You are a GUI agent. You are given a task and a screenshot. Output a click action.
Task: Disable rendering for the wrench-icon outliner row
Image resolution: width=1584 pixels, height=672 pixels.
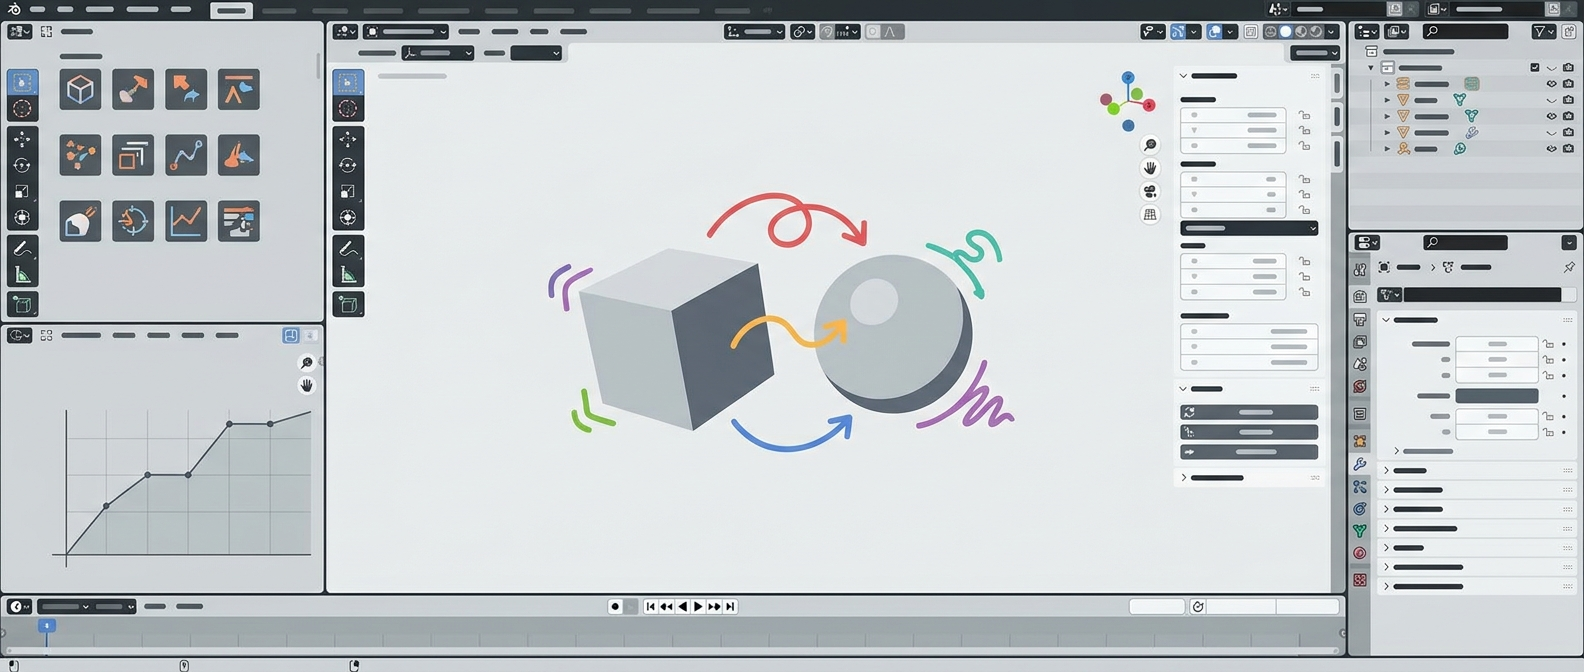(x=1568, y=133)
